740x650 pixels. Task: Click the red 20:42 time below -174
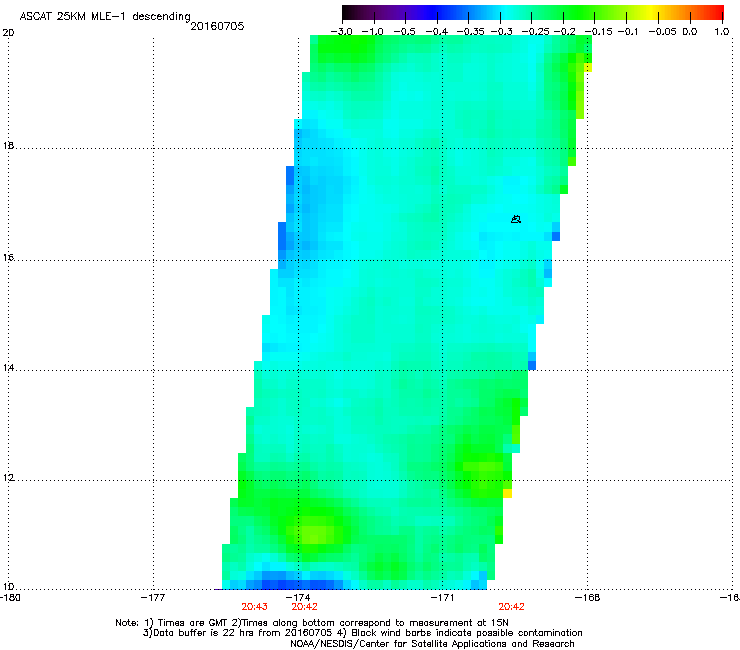tap(304, 607)
